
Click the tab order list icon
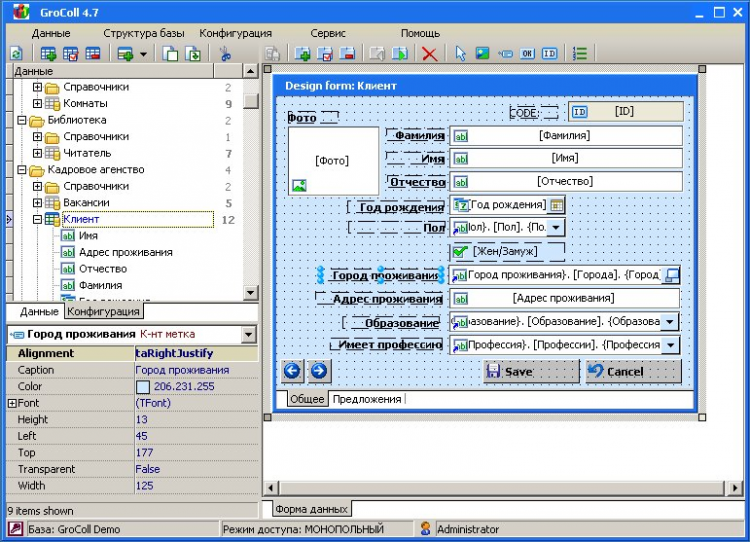tap(580, 54)
